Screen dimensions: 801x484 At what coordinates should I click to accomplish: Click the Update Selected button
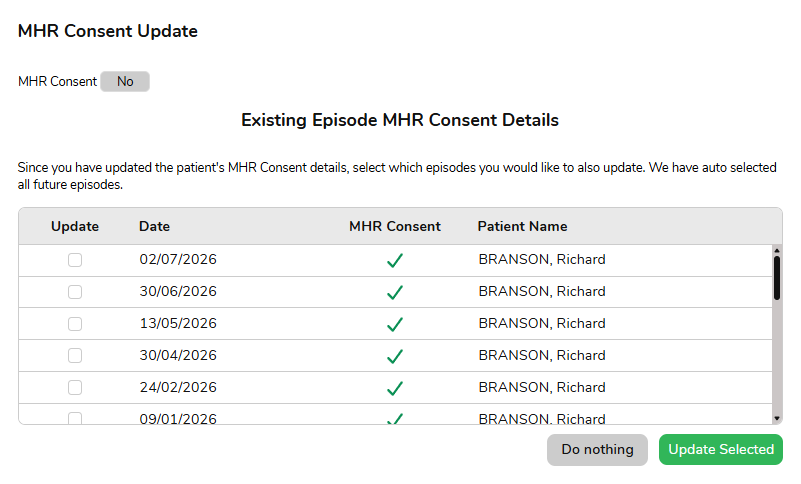721,450
